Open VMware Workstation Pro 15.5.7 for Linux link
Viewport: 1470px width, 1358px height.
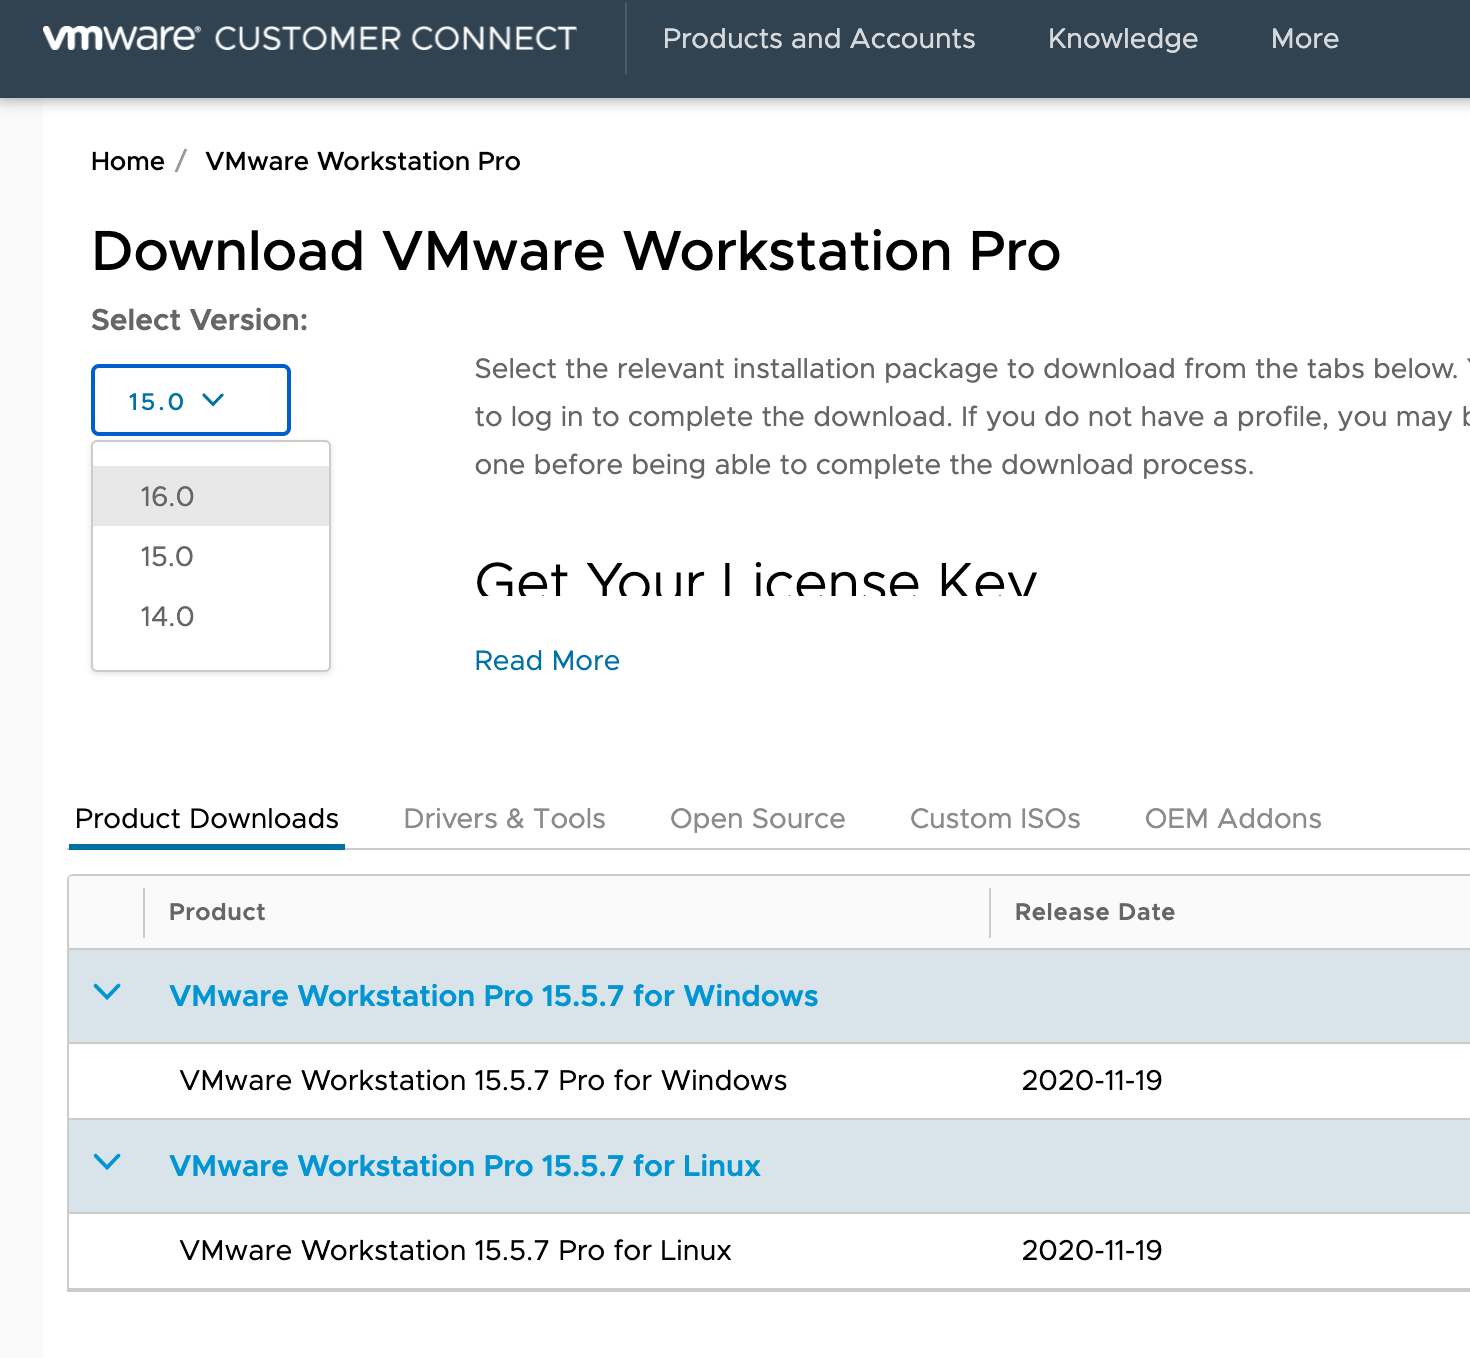[465, 1166]
